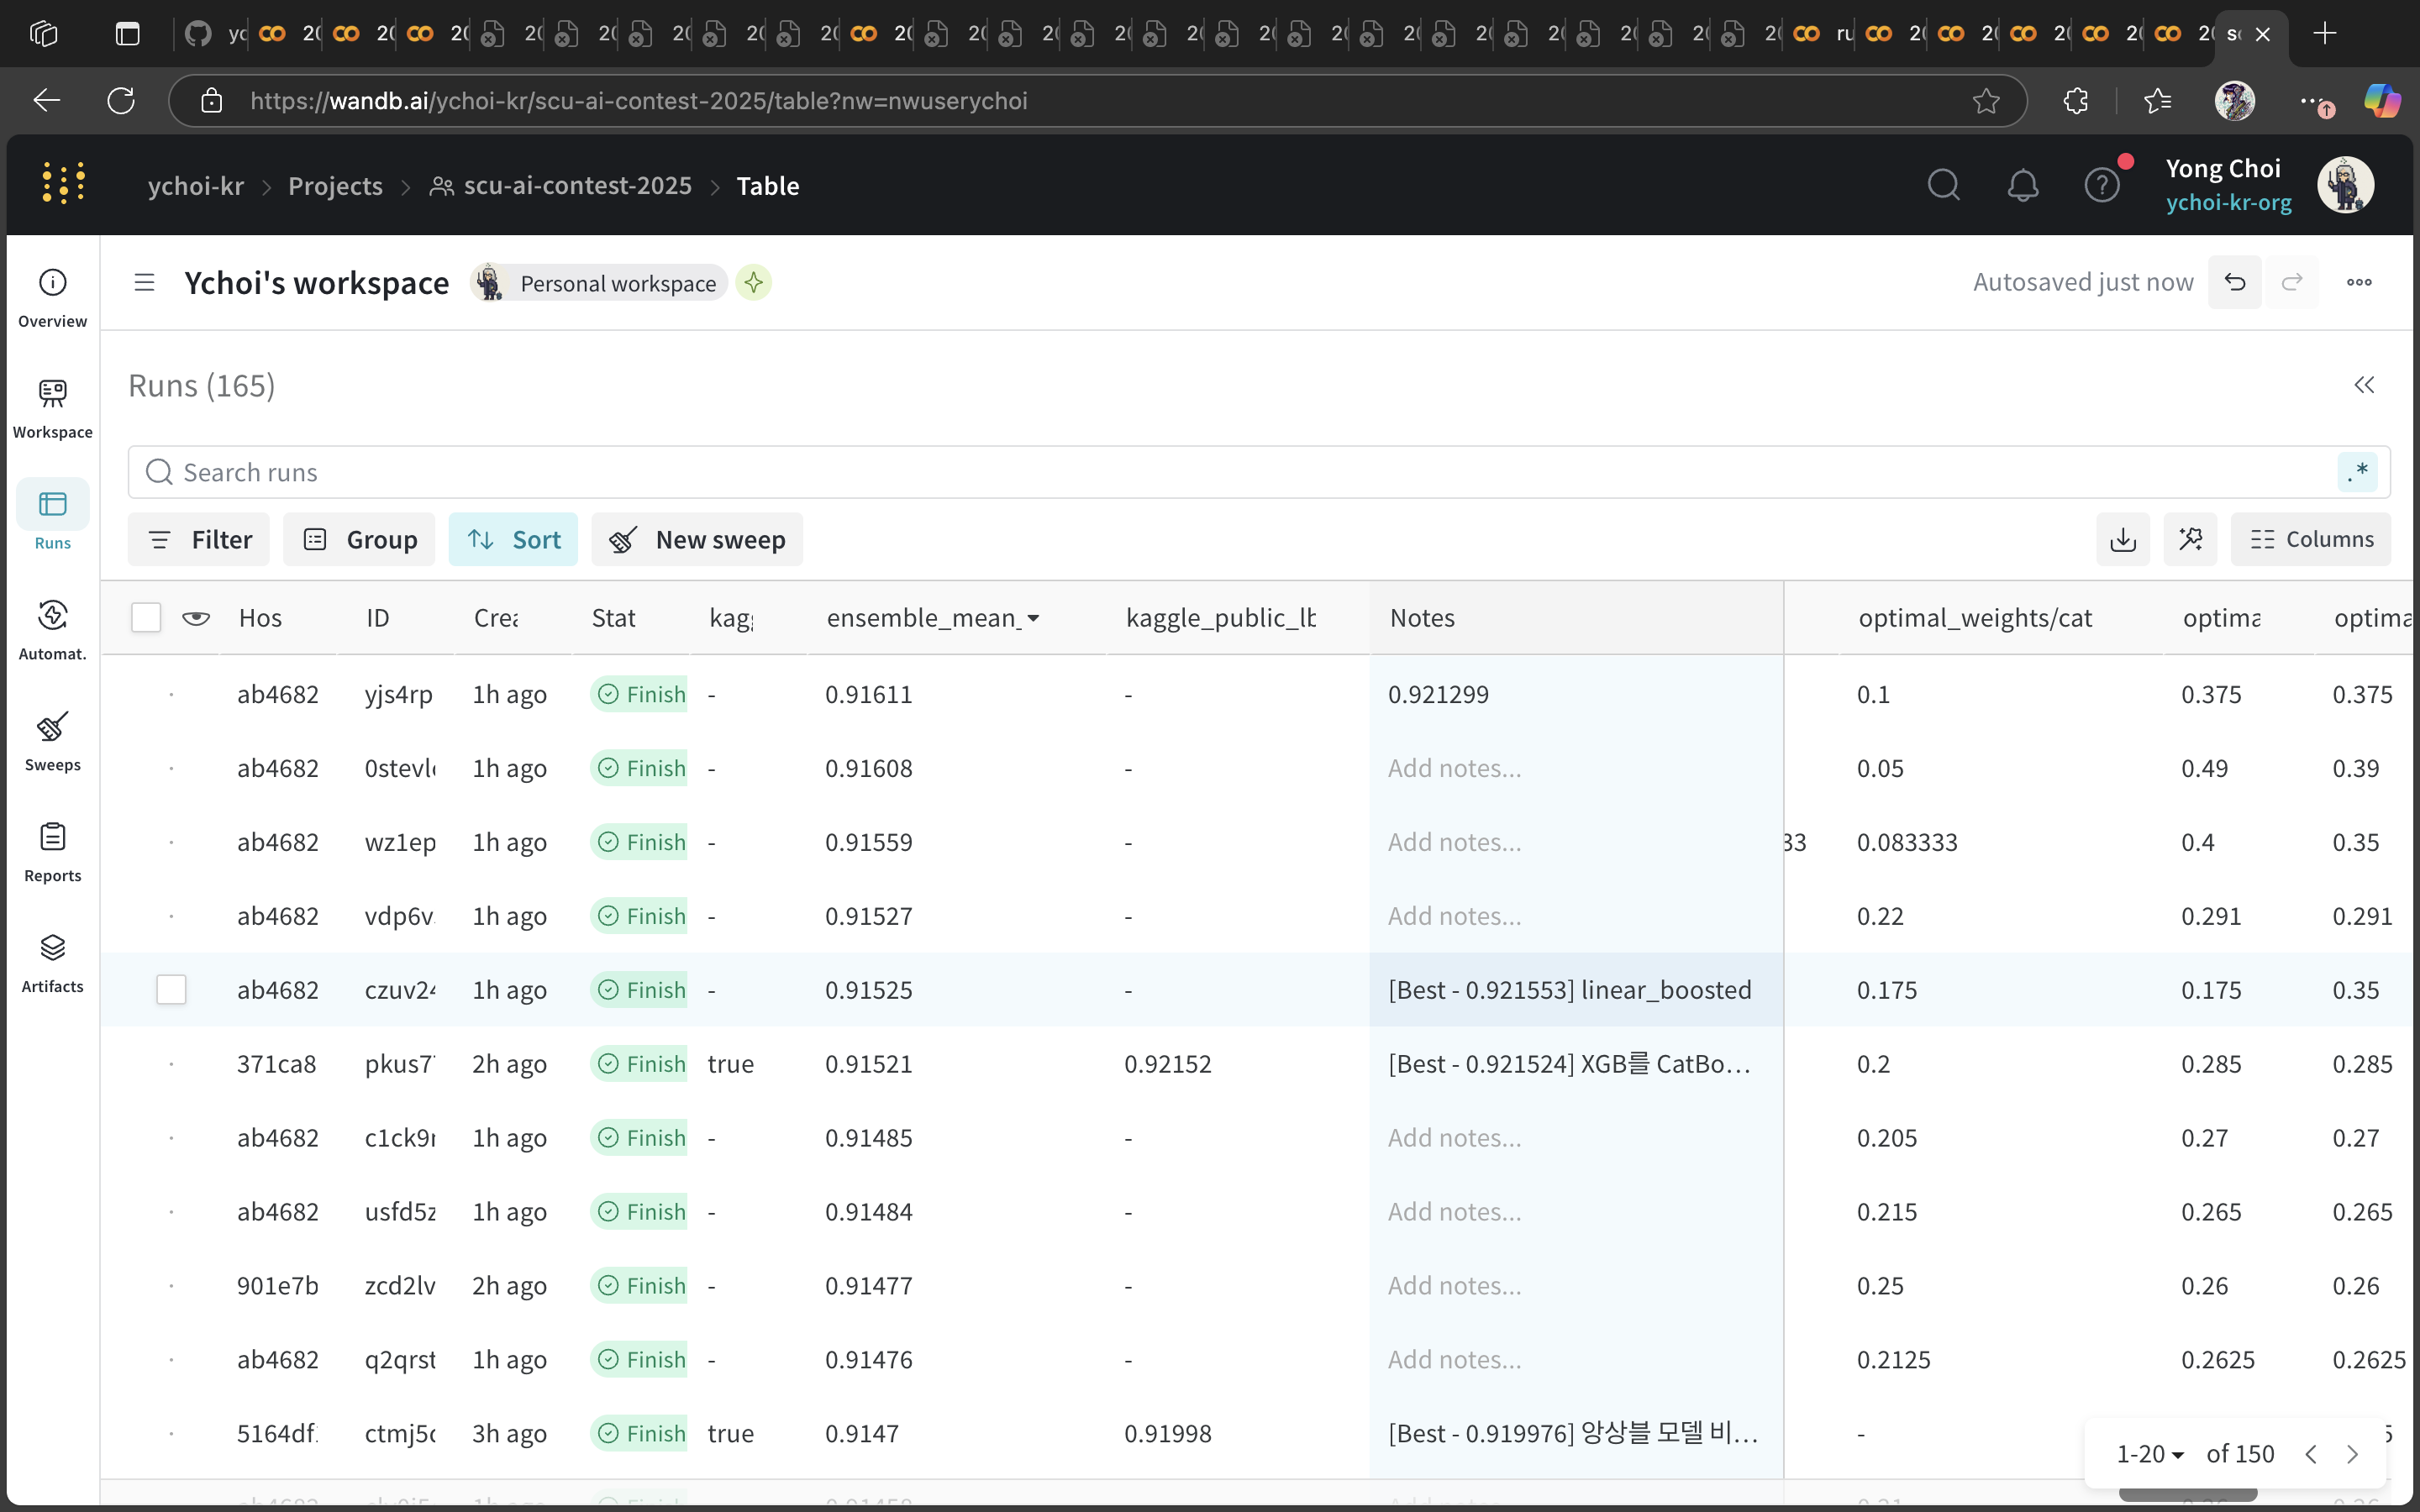
Task: Click the undo workspace change icon
Action: pyautogui.click(x=2234, y=283)
